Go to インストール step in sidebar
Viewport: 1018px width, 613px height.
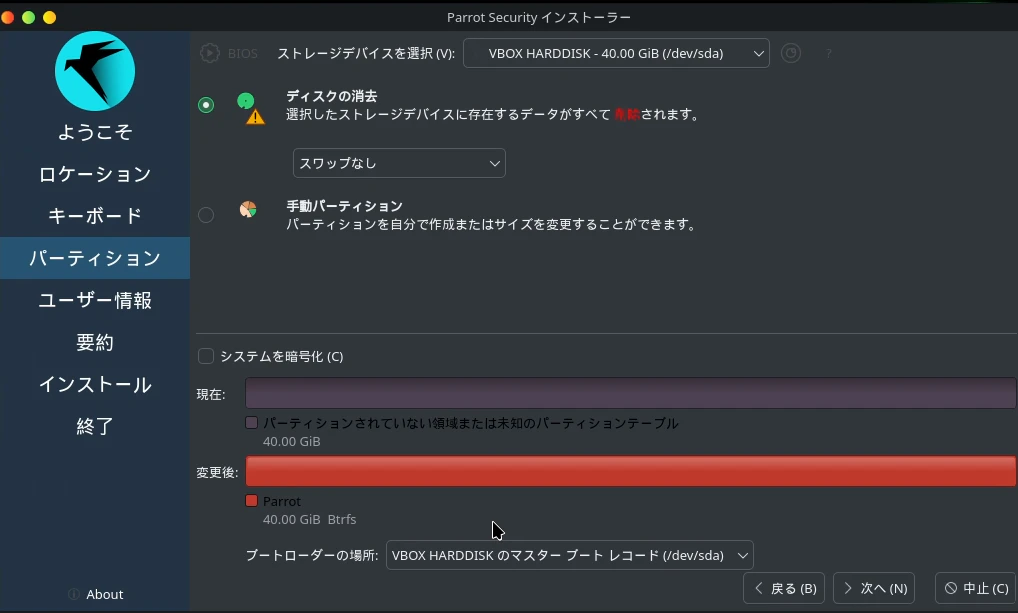pyautogui.click(x=95, y=384)
